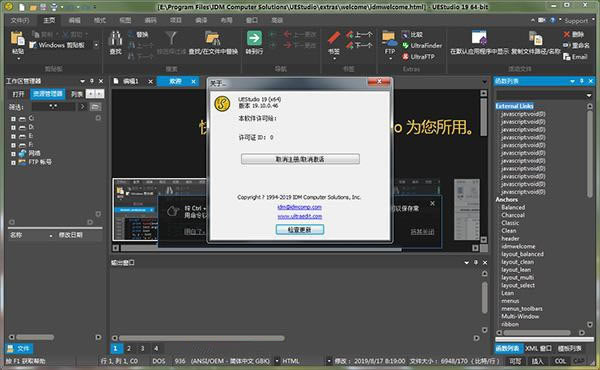Expand the Network (网络) node
The image size is (600, 370).
[13, 154]
